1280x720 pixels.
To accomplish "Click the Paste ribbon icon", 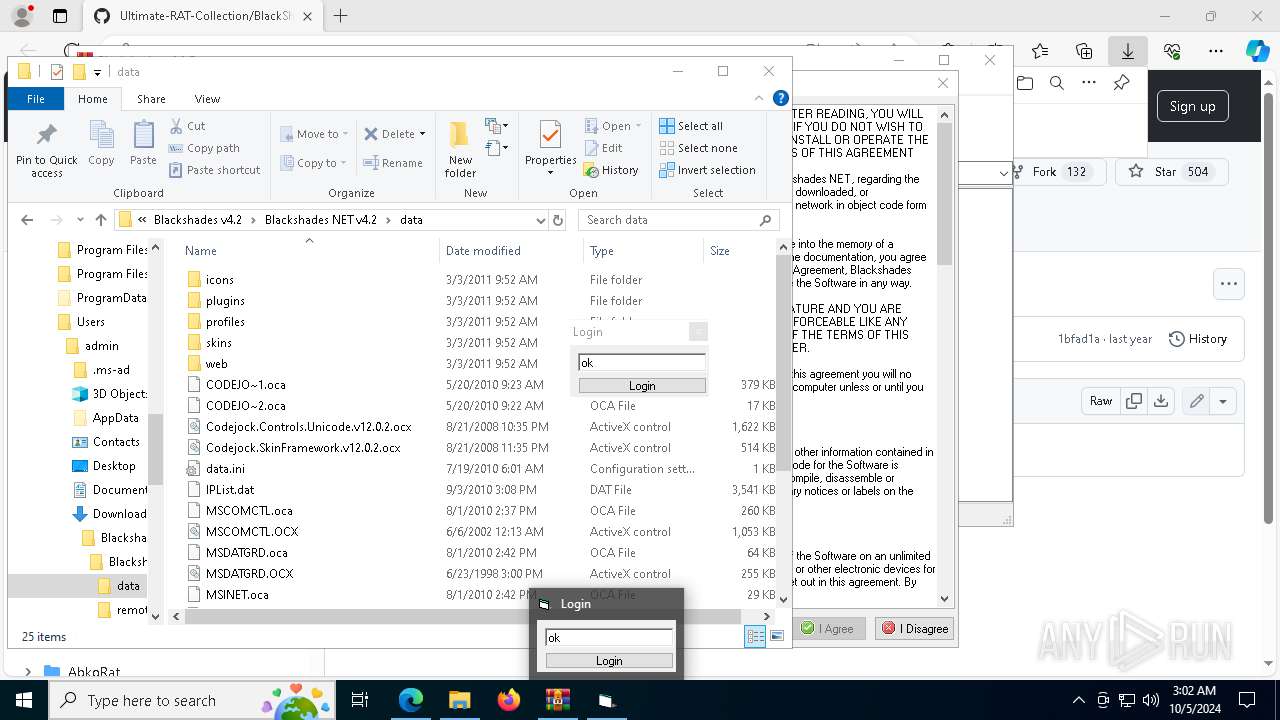I will click(143, 143).
